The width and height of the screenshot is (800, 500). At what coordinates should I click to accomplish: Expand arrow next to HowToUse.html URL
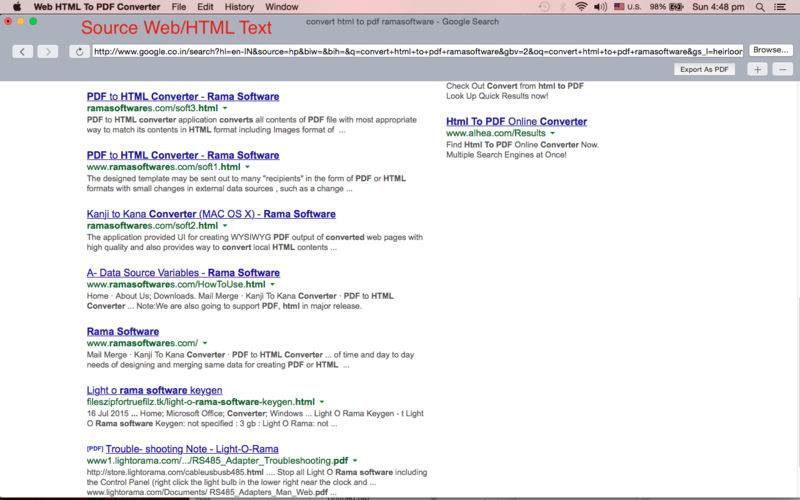point(272,284)
